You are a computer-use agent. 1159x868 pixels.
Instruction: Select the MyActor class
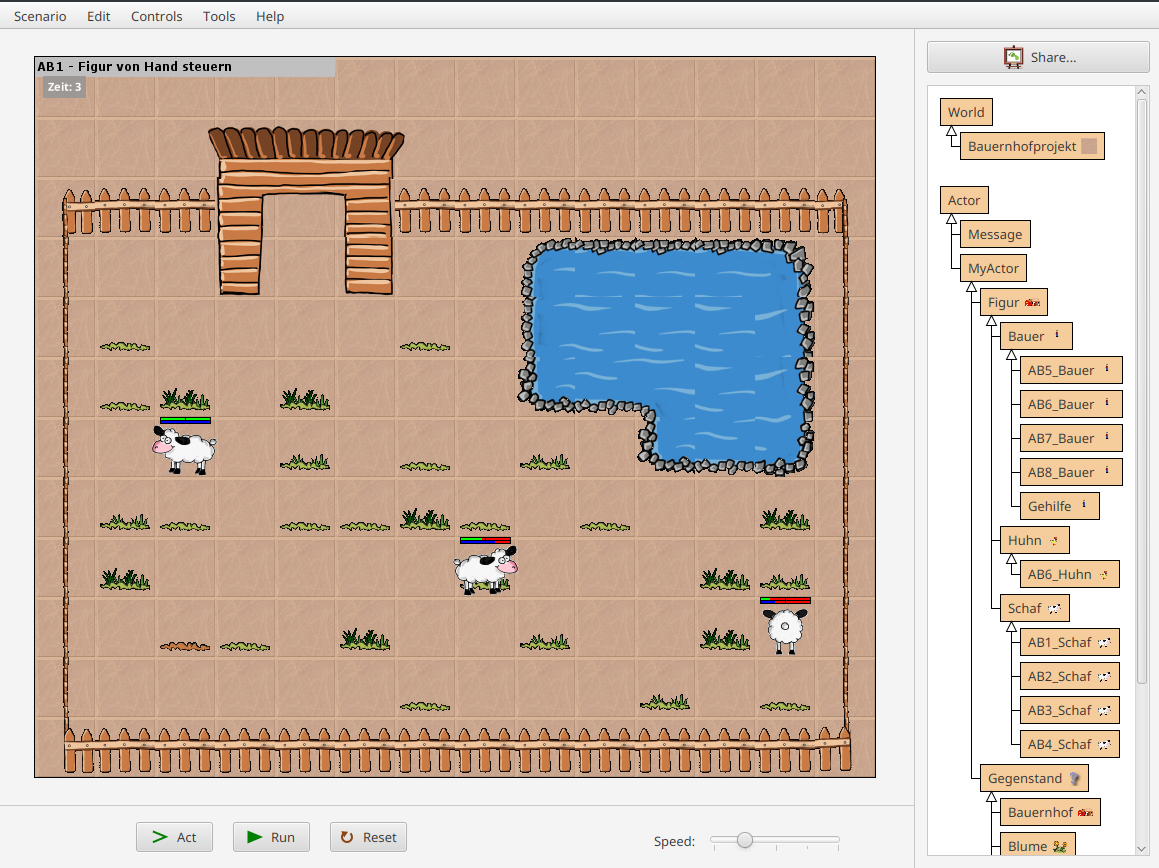[x=993, y=268]
